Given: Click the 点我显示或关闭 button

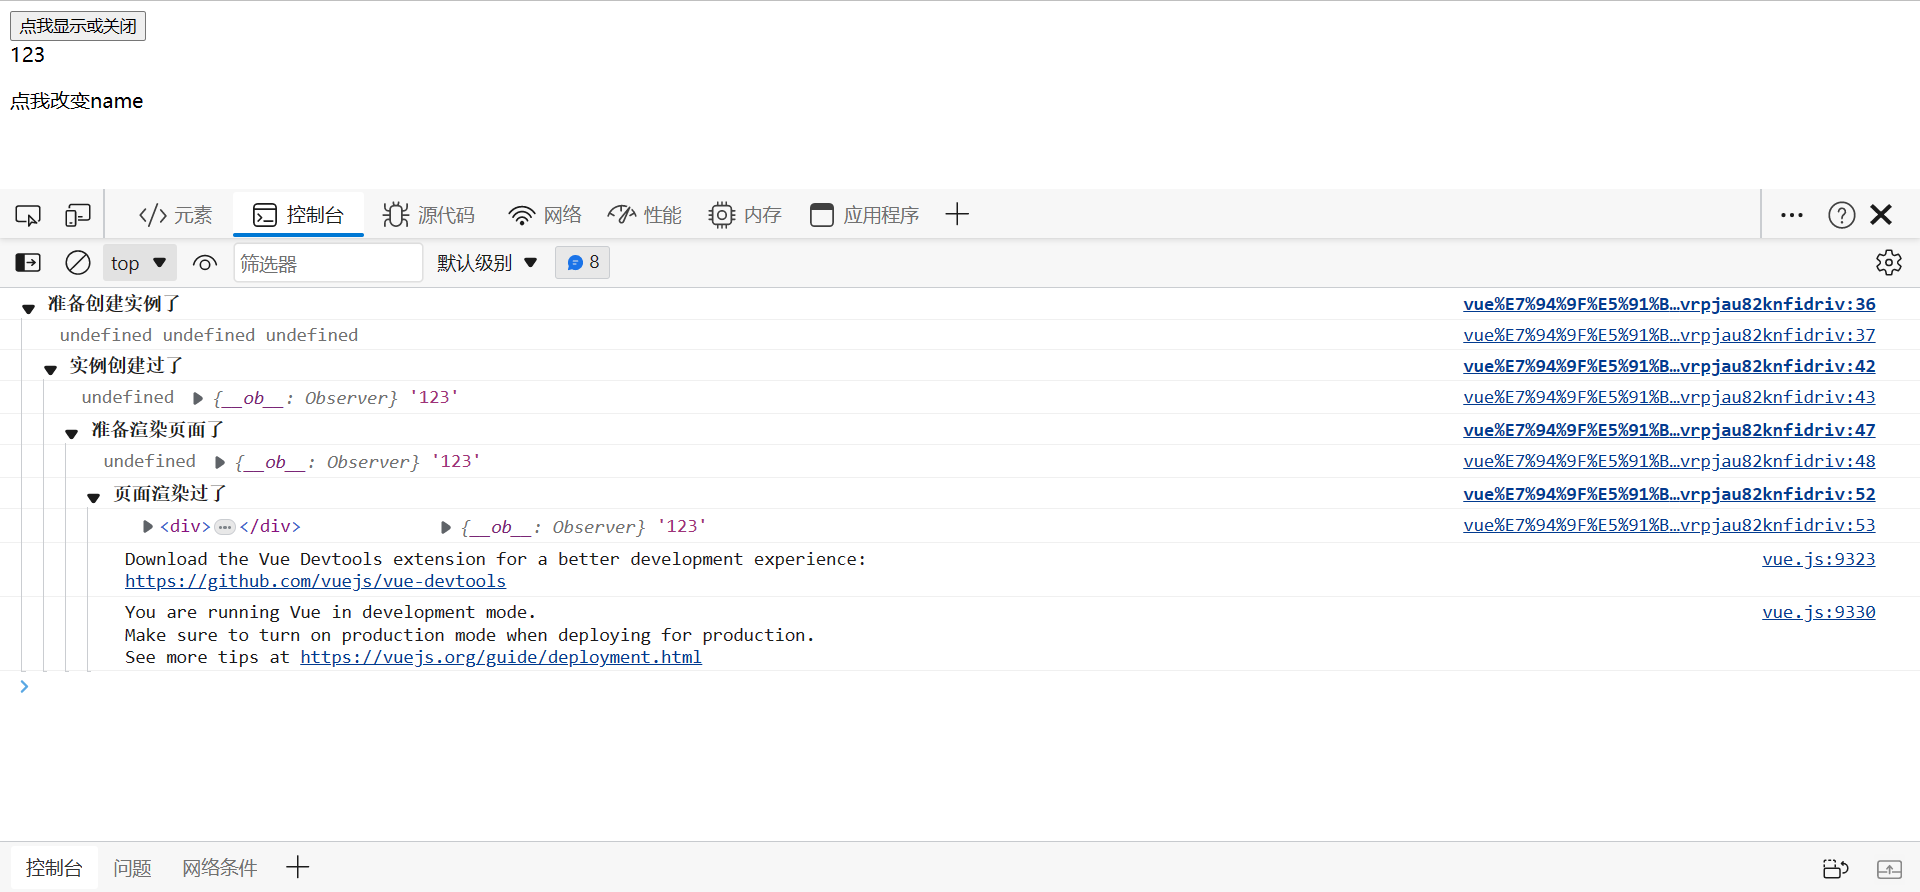Looking at the screenshot, I should pyautogui.click(x=78, y=26).
